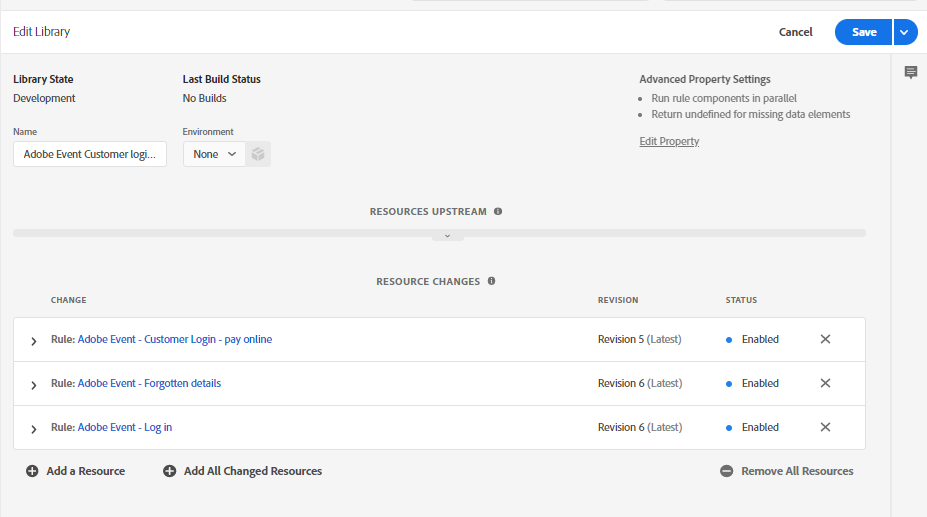Expand the Forgotten details rule row
Viewport: 927px width, 517px height.
[34, 385]
